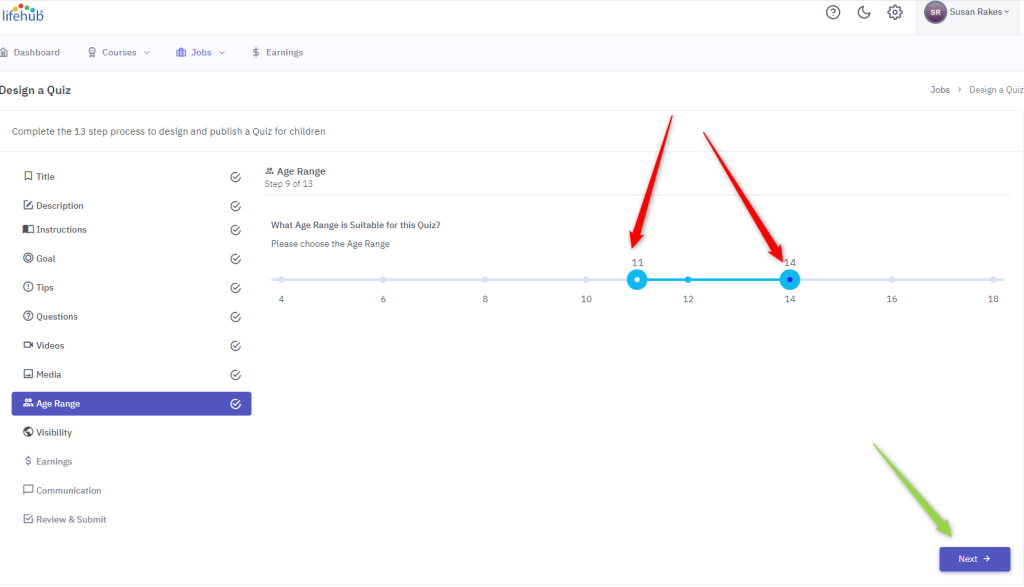This screenshot has width=1024, height=587.
Task: Select the Visibility step
Action: [131, 432]
